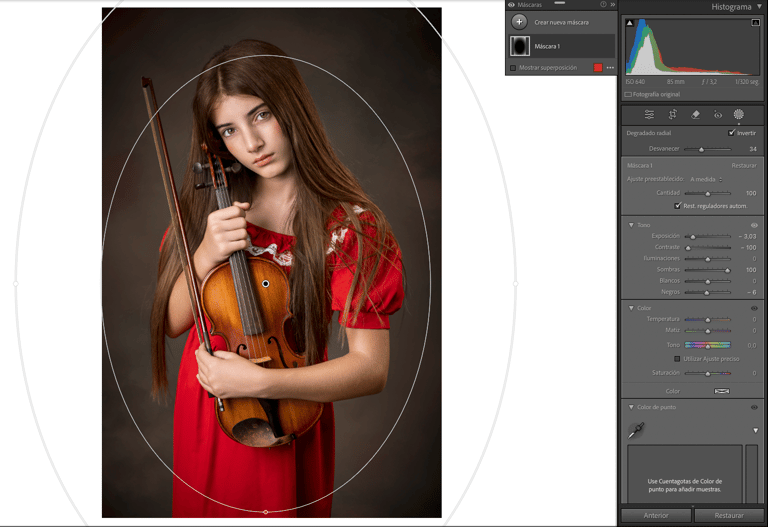Image resolution: width=768 pixels, height=527 pixels.
Task: Click the 1/320 seg. shutter speed text
Action: (x=747, y=82)
